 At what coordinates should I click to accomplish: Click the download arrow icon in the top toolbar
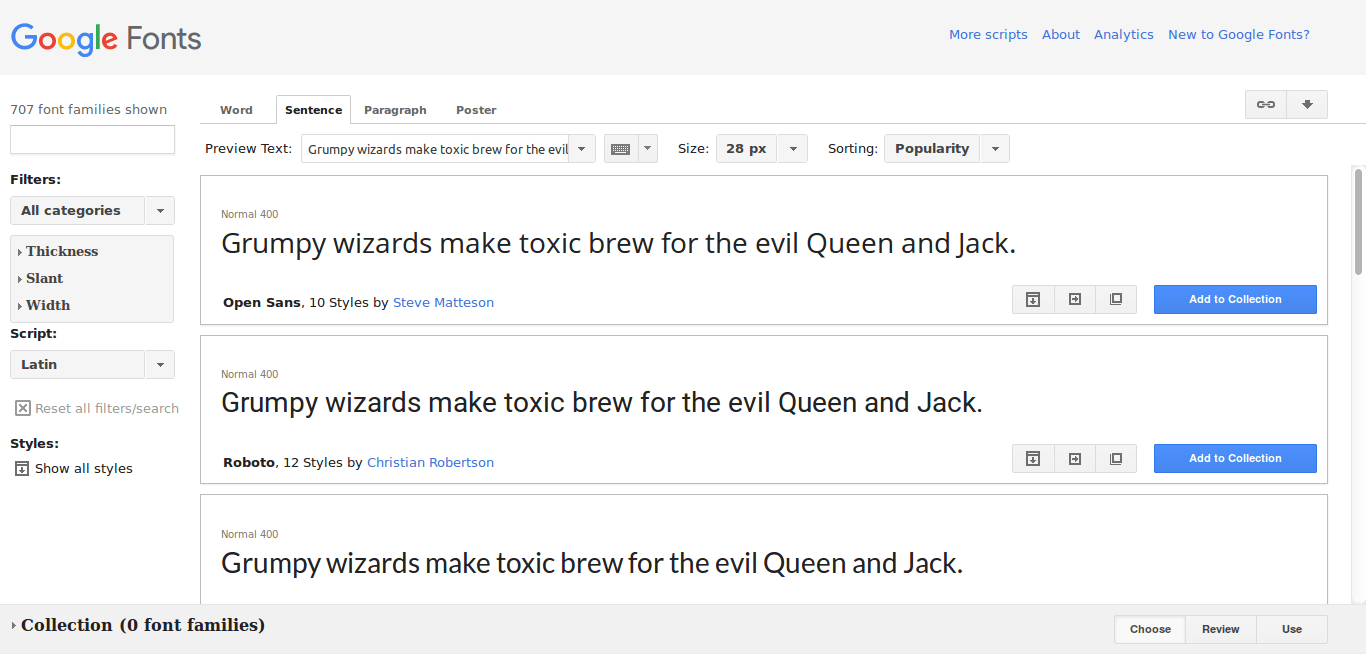point(1307,104)
